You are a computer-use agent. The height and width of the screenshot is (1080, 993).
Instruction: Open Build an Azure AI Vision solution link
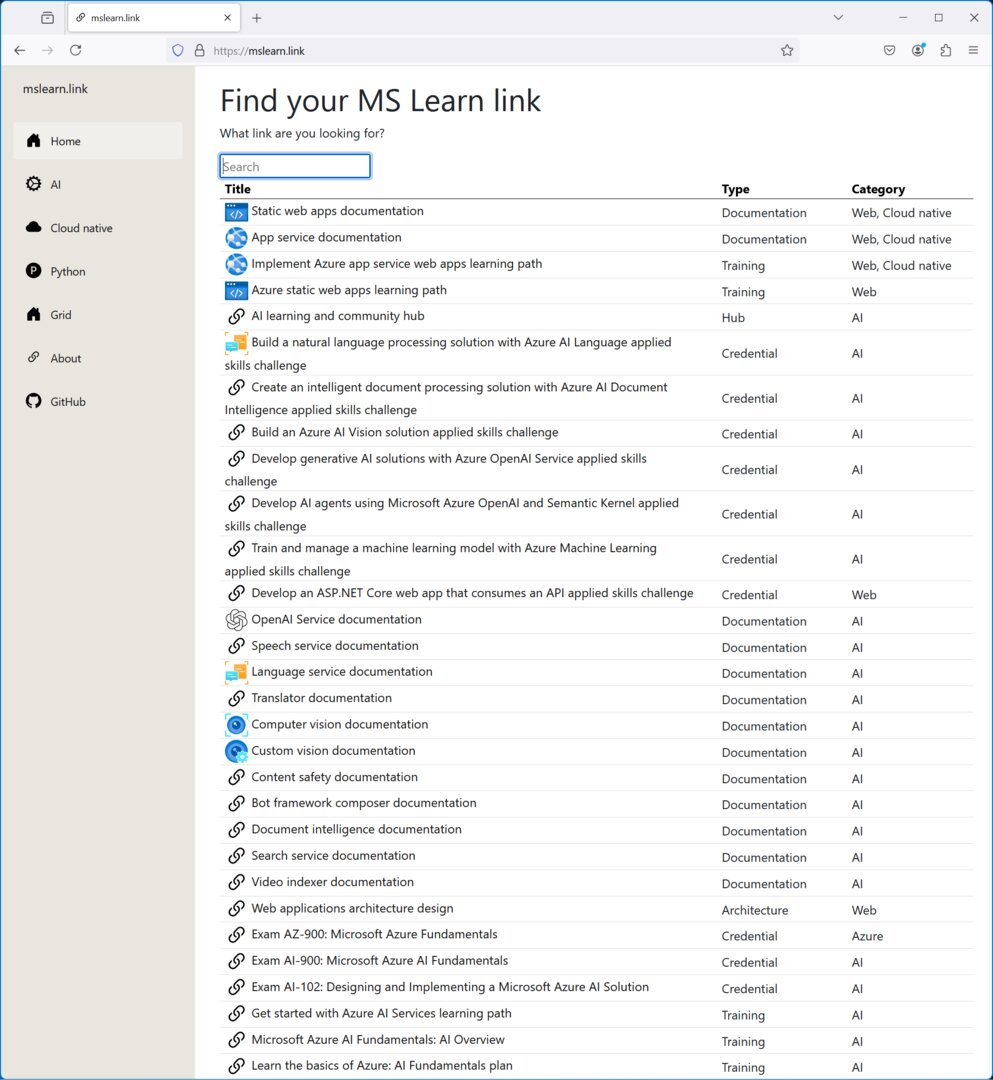point(405,432)
